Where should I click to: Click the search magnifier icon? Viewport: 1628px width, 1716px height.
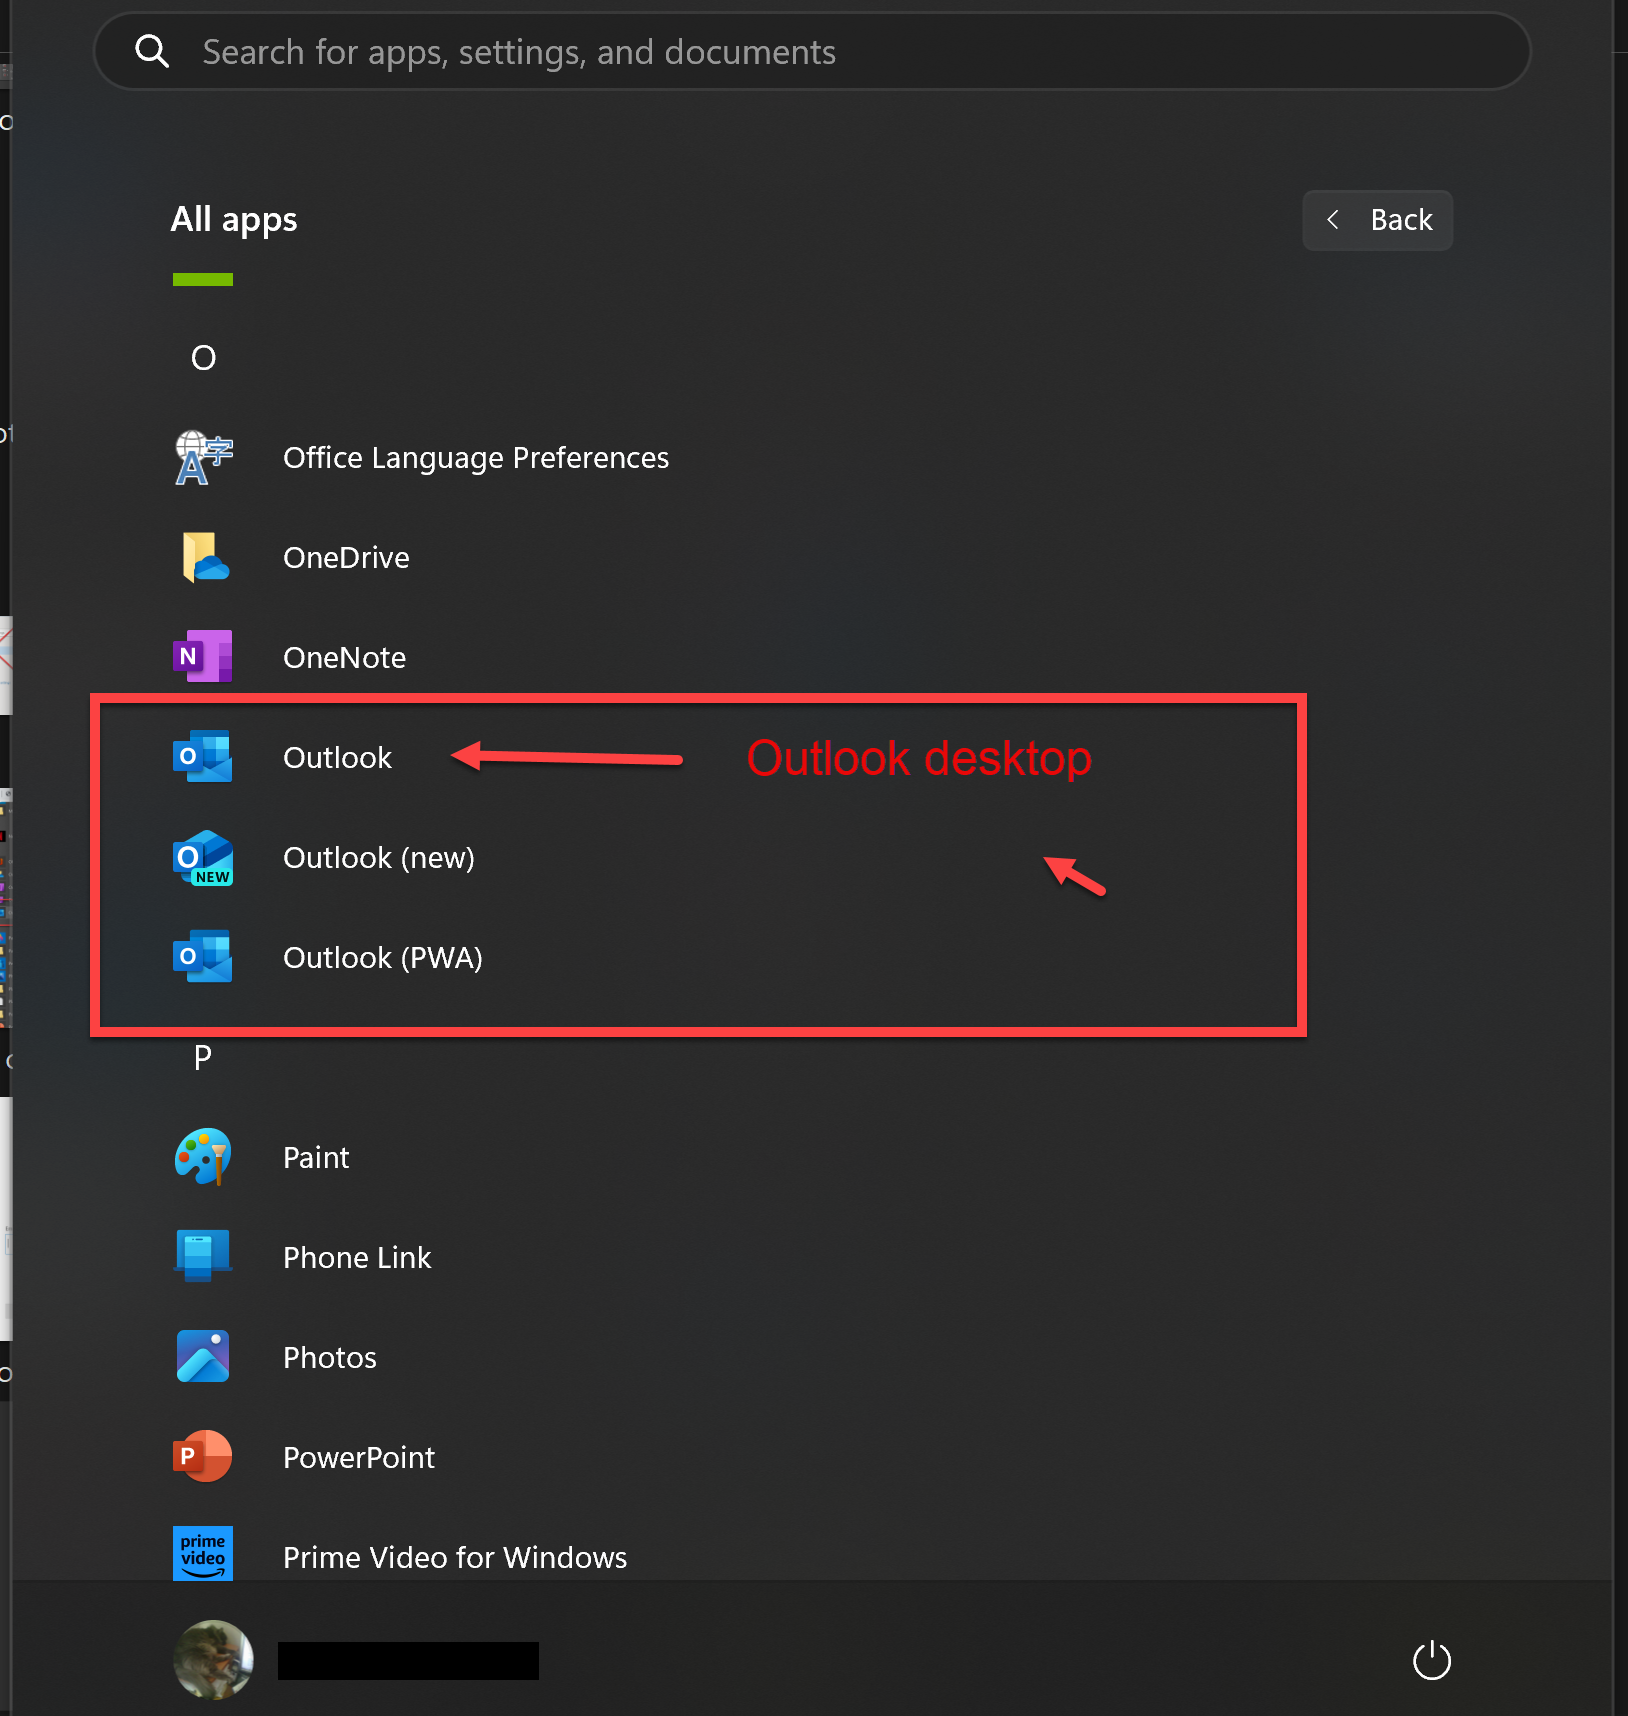(152, 51)
